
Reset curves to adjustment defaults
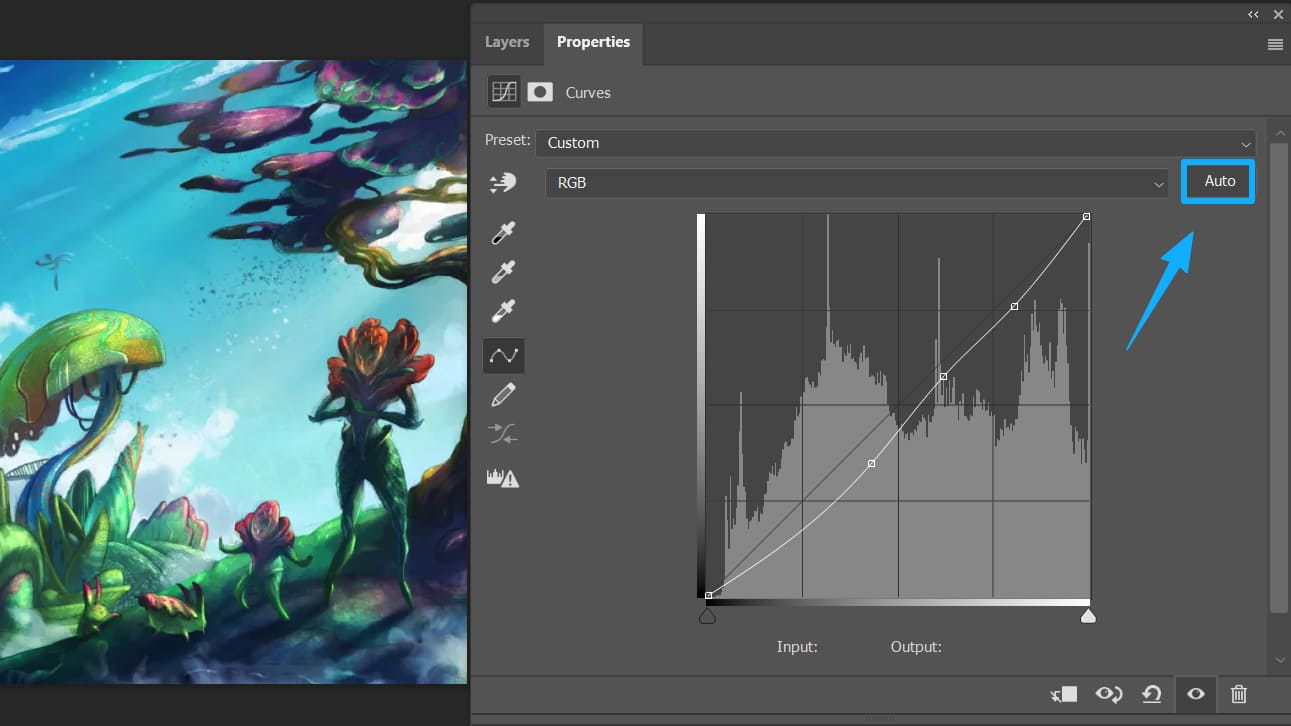1152,694
